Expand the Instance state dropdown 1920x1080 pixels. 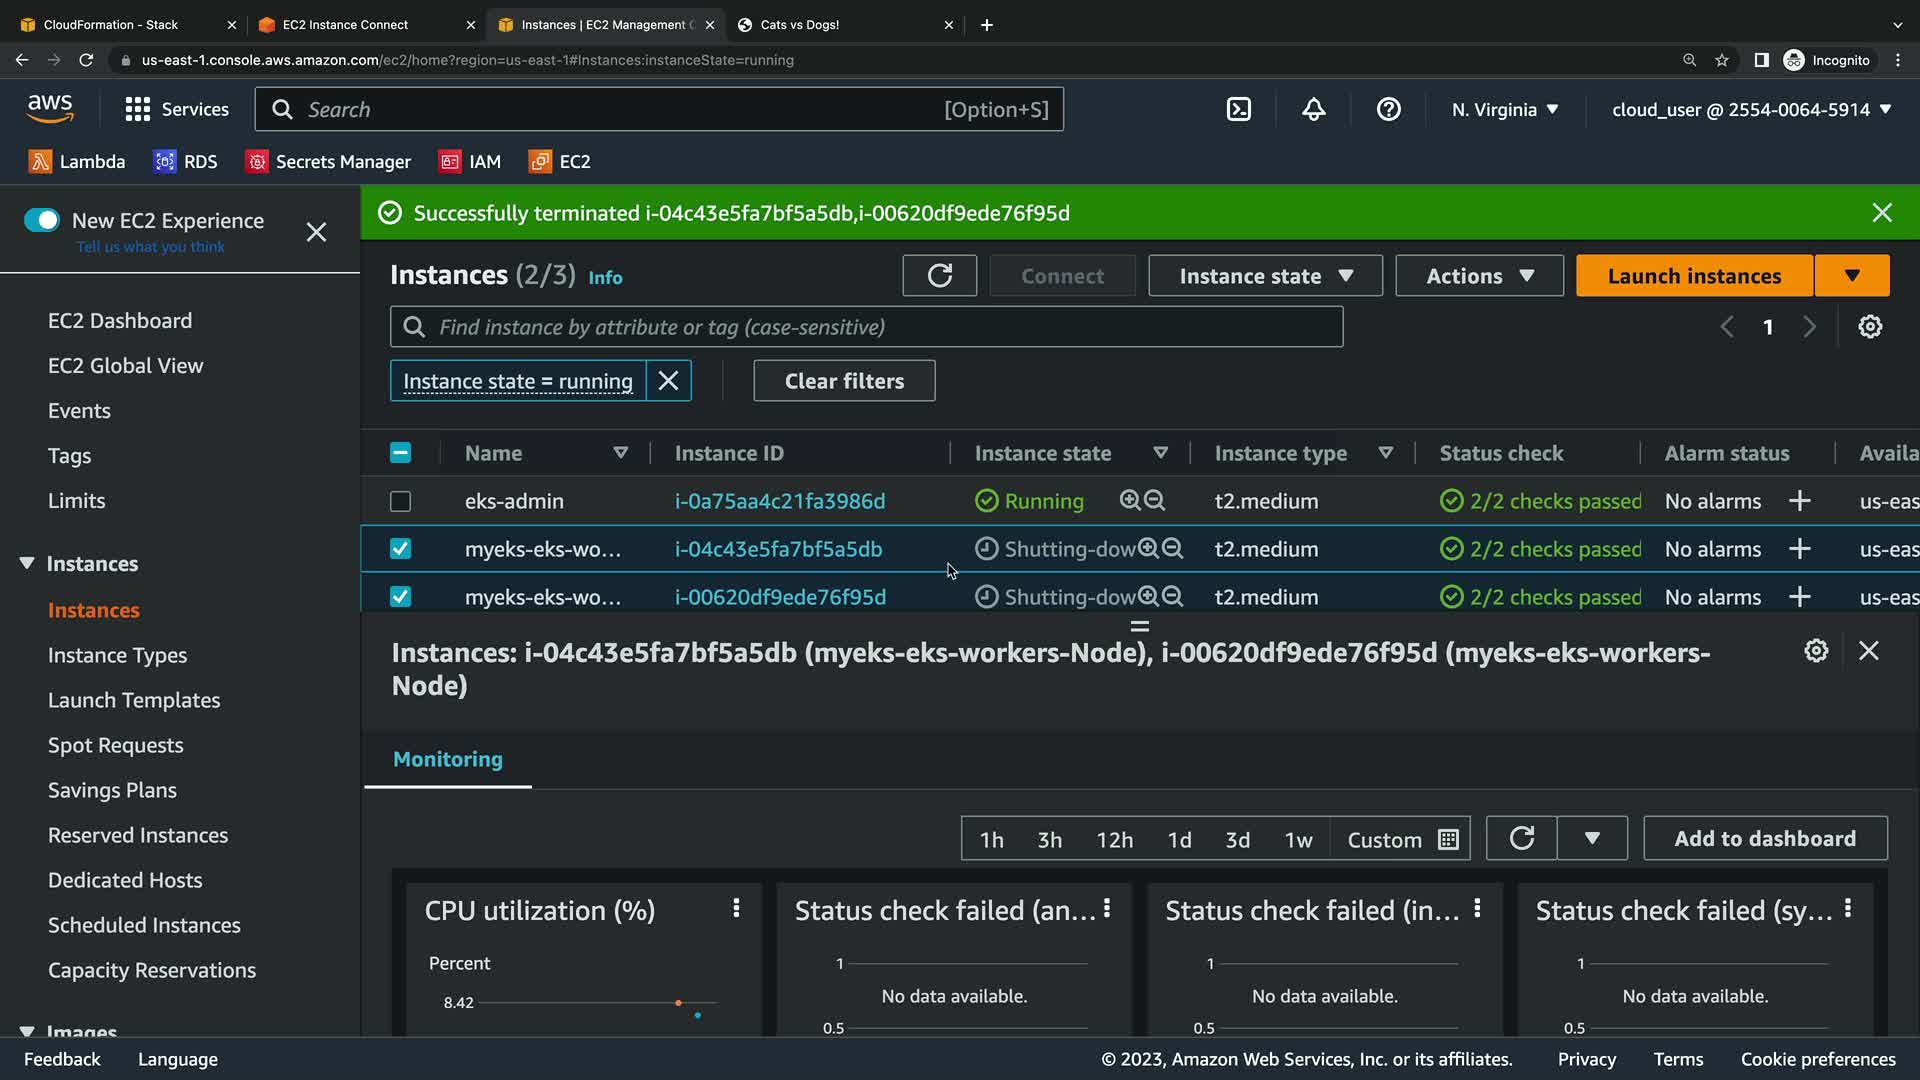point(1265,276)
